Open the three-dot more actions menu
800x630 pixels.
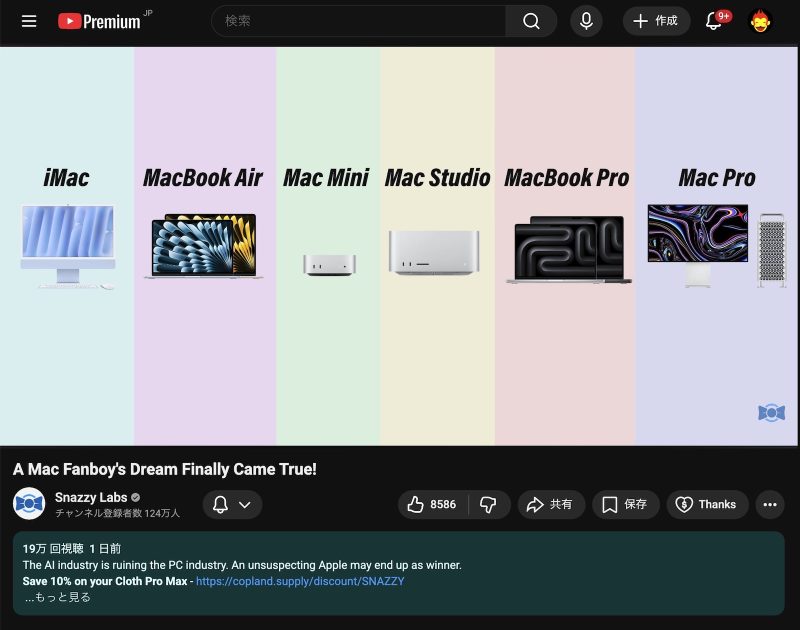point(769,505)
